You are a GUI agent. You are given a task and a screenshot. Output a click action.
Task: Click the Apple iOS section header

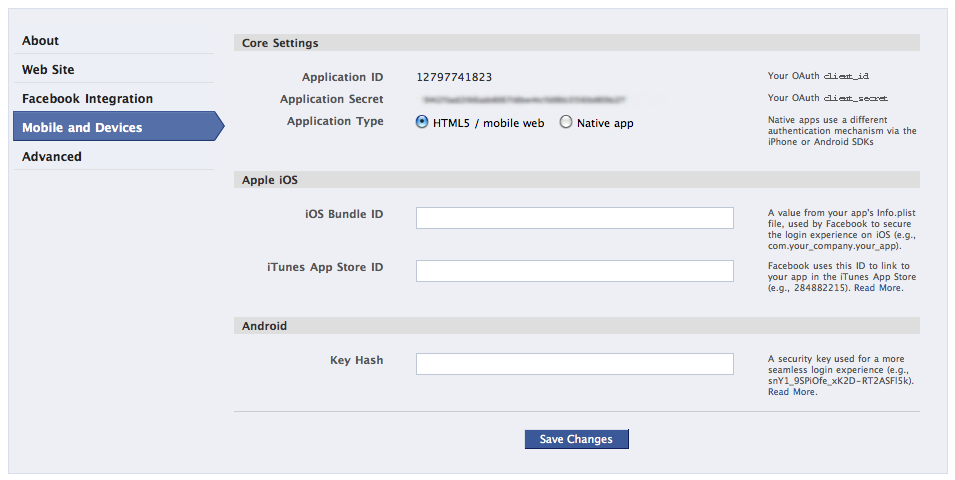click(x=576, y=180)
